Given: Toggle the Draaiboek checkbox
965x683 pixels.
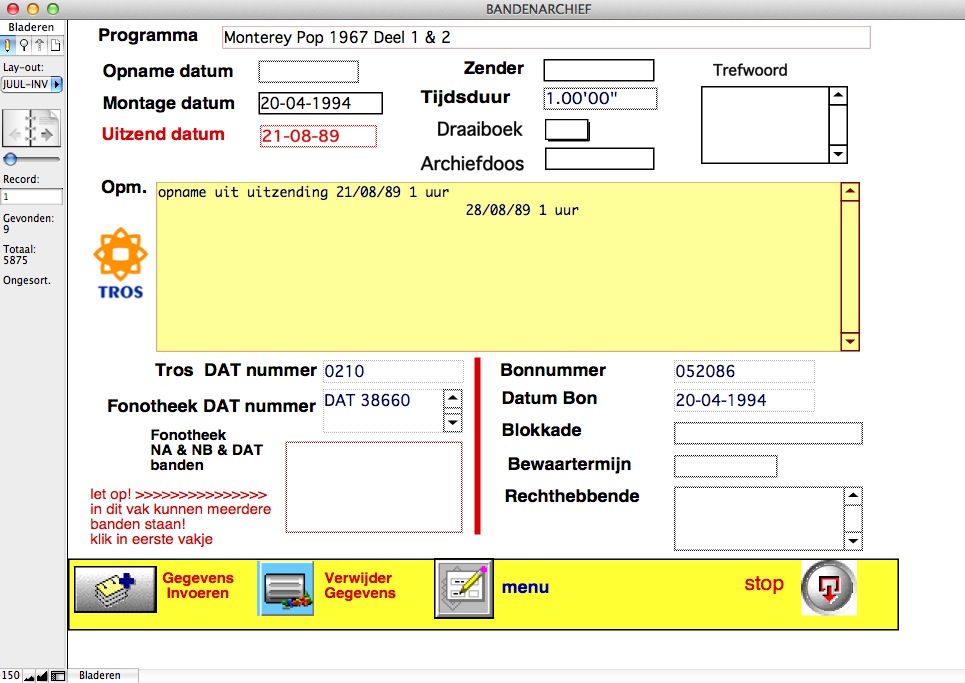Looking at the screenshot, I should point(567,130).
